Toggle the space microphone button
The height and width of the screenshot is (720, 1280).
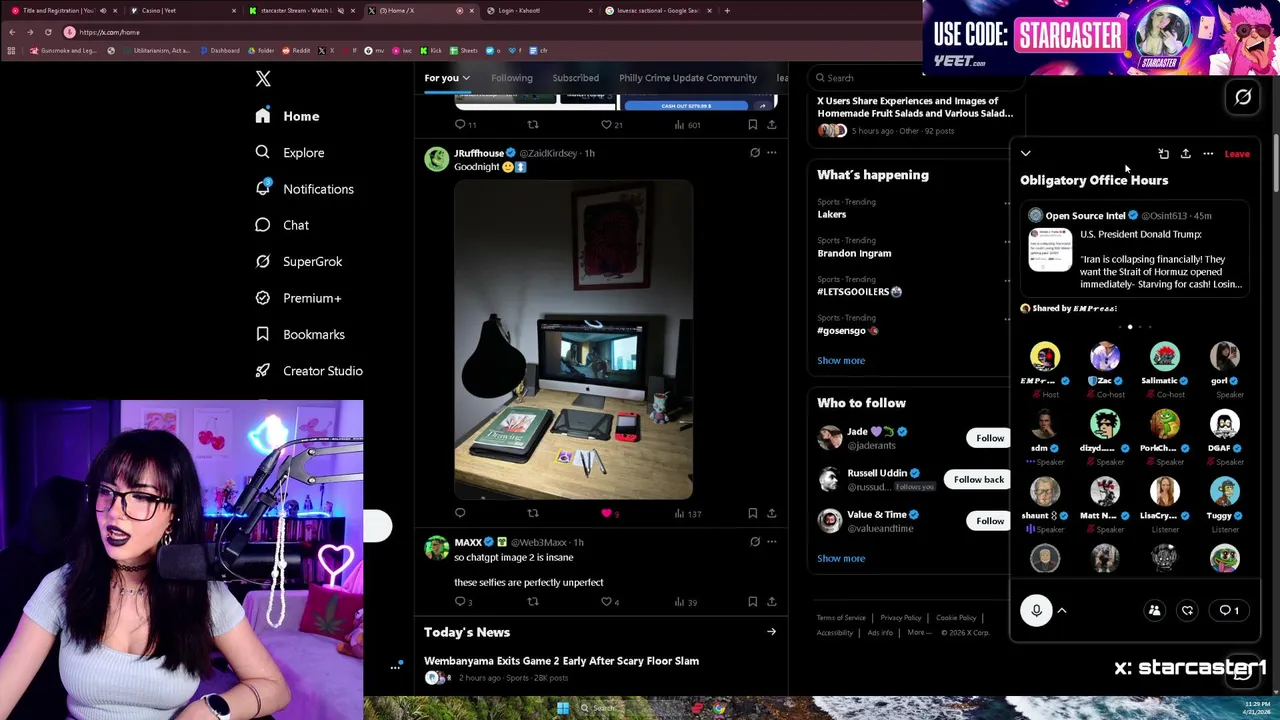click(x=1036, y=610)
